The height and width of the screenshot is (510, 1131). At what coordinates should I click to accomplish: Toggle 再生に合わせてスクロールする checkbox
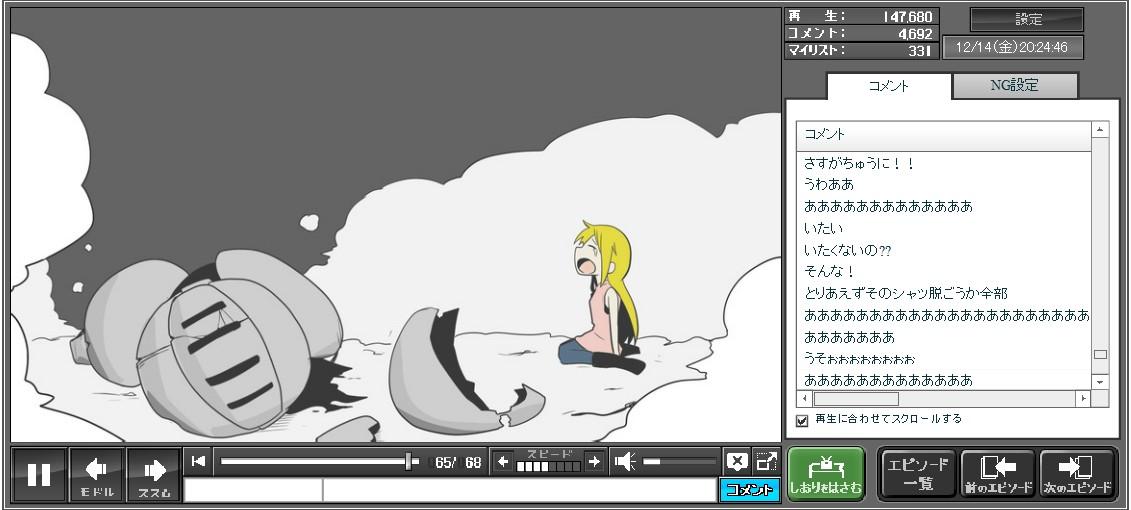pos(802,420)
